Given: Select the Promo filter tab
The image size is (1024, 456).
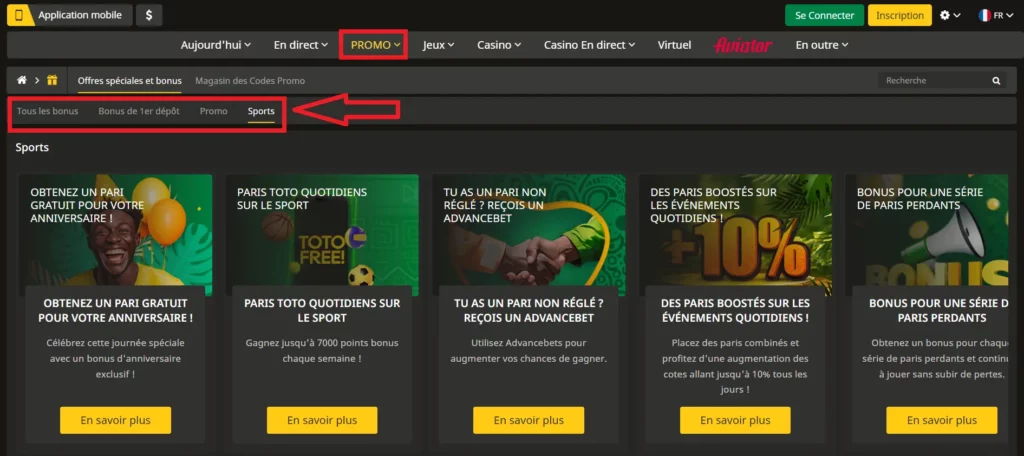Looking at the screenshot, I should point(214,111).
